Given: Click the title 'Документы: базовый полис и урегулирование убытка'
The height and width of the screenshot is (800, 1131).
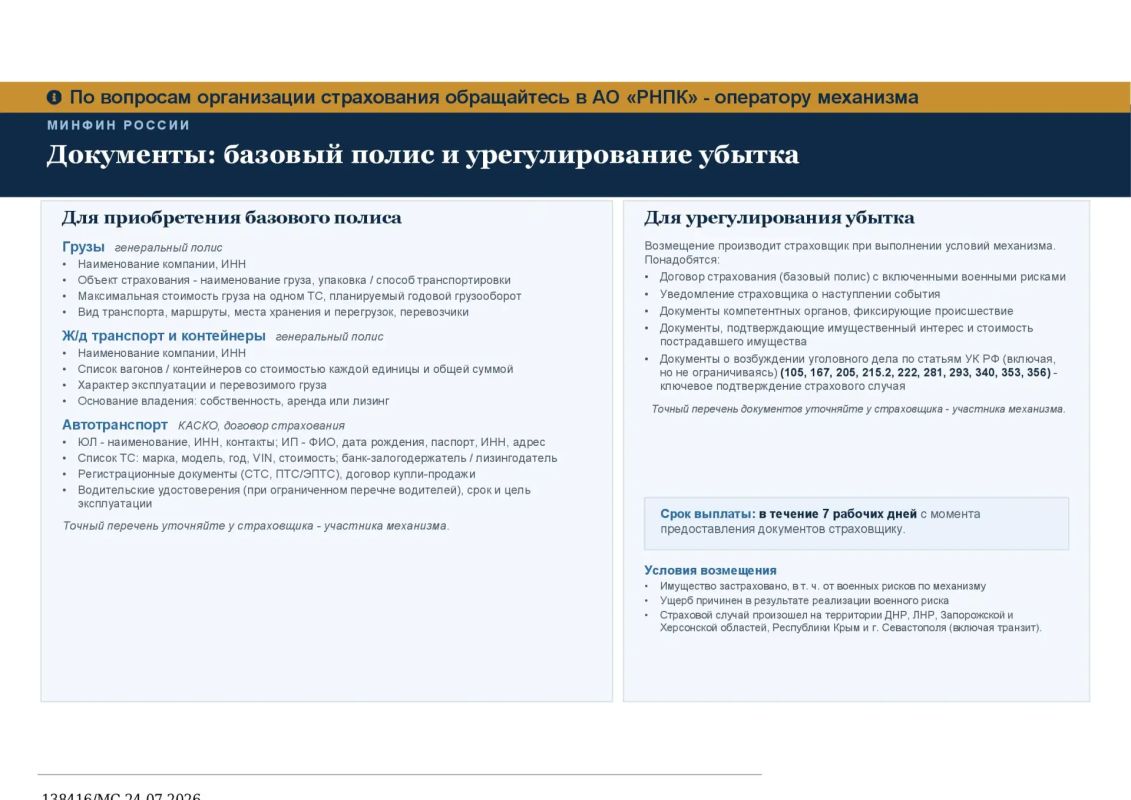Looking at the screenshot, I should (423, 155).
